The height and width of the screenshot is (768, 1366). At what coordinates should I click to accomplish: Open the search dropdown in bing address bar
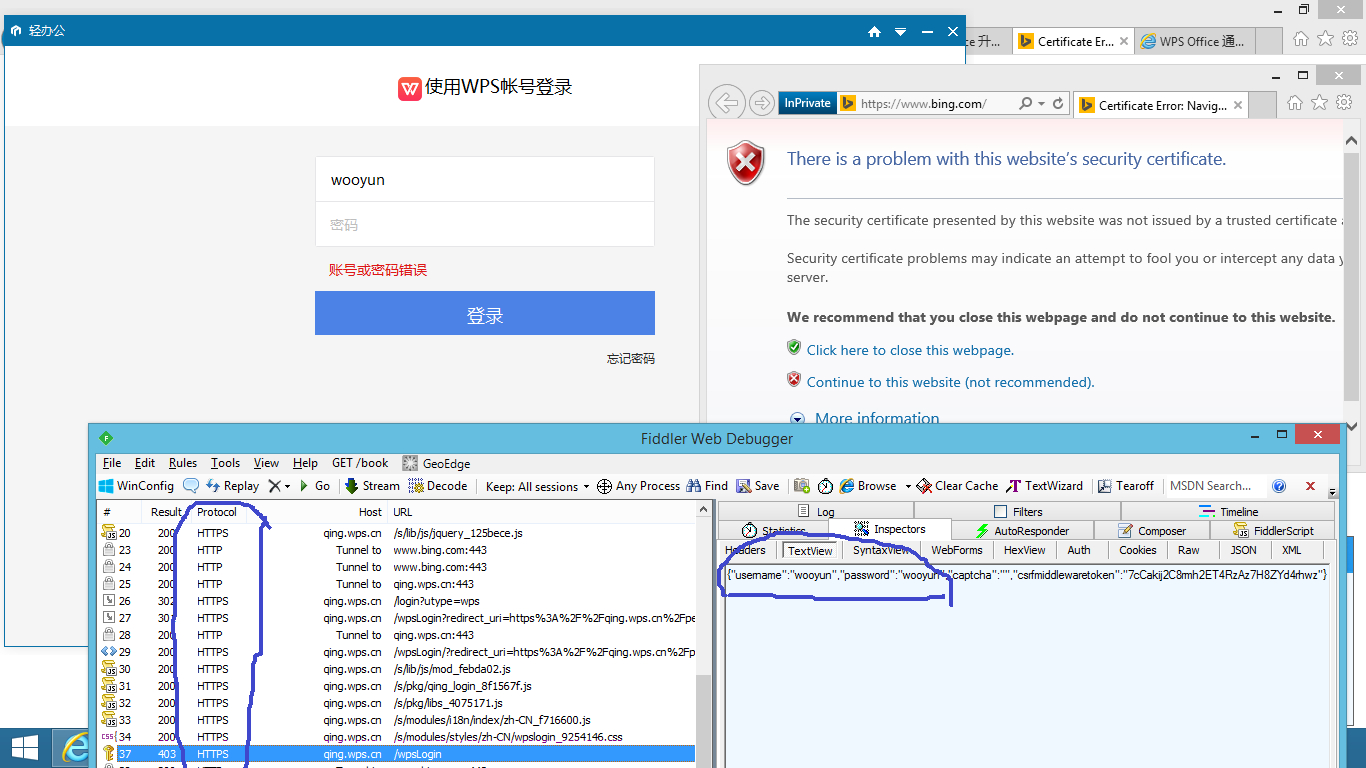(1042, 103)
